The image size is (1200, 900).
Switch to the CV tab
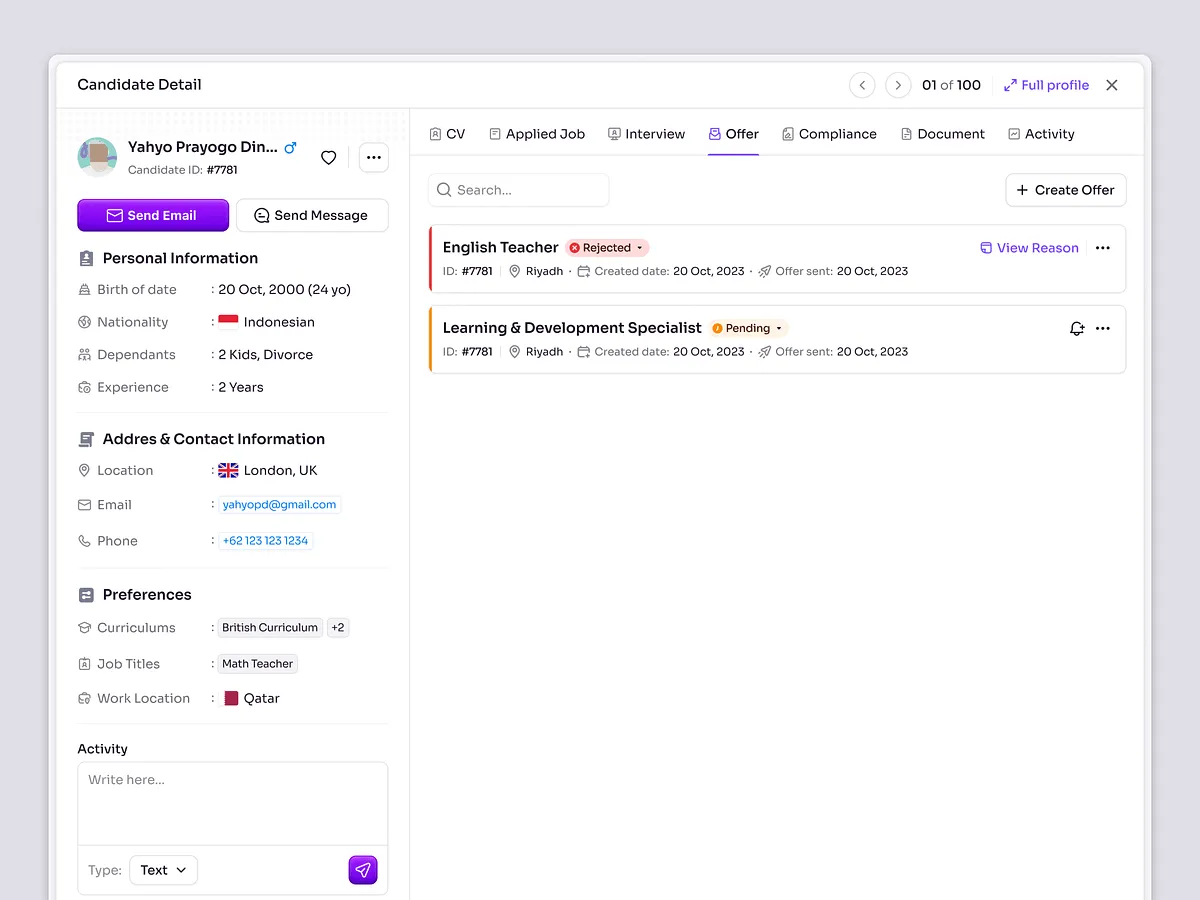click(x=447, y=134)
